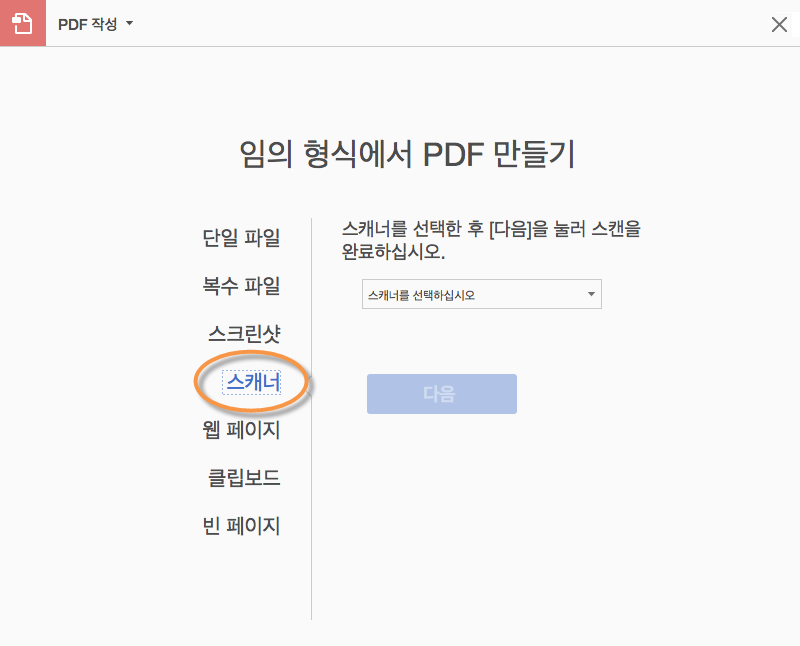Click the Create PDF icon in header
The height and width of the screenshot is (646, 800).
tap(22, 23)
